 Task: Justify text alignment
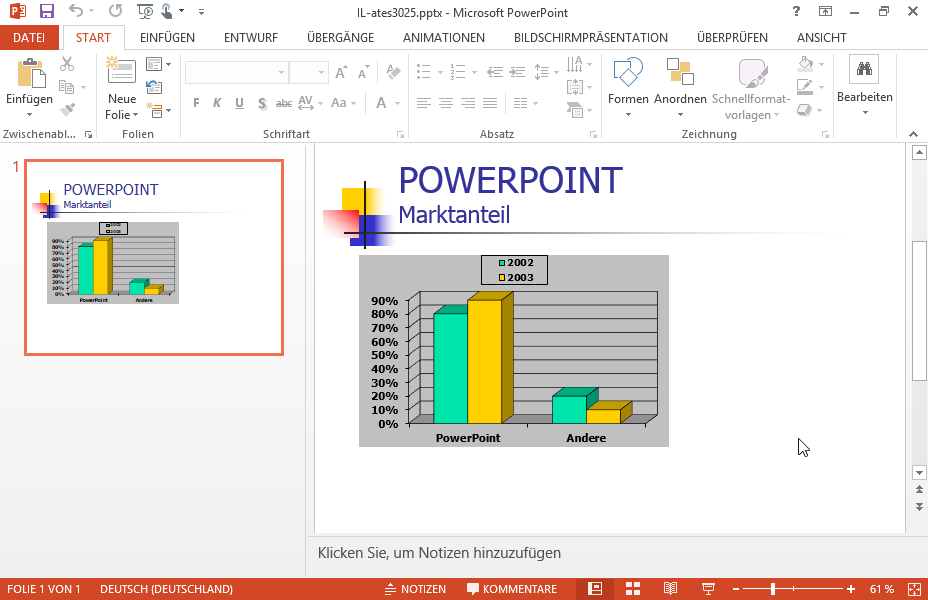[x=490, y=103]
